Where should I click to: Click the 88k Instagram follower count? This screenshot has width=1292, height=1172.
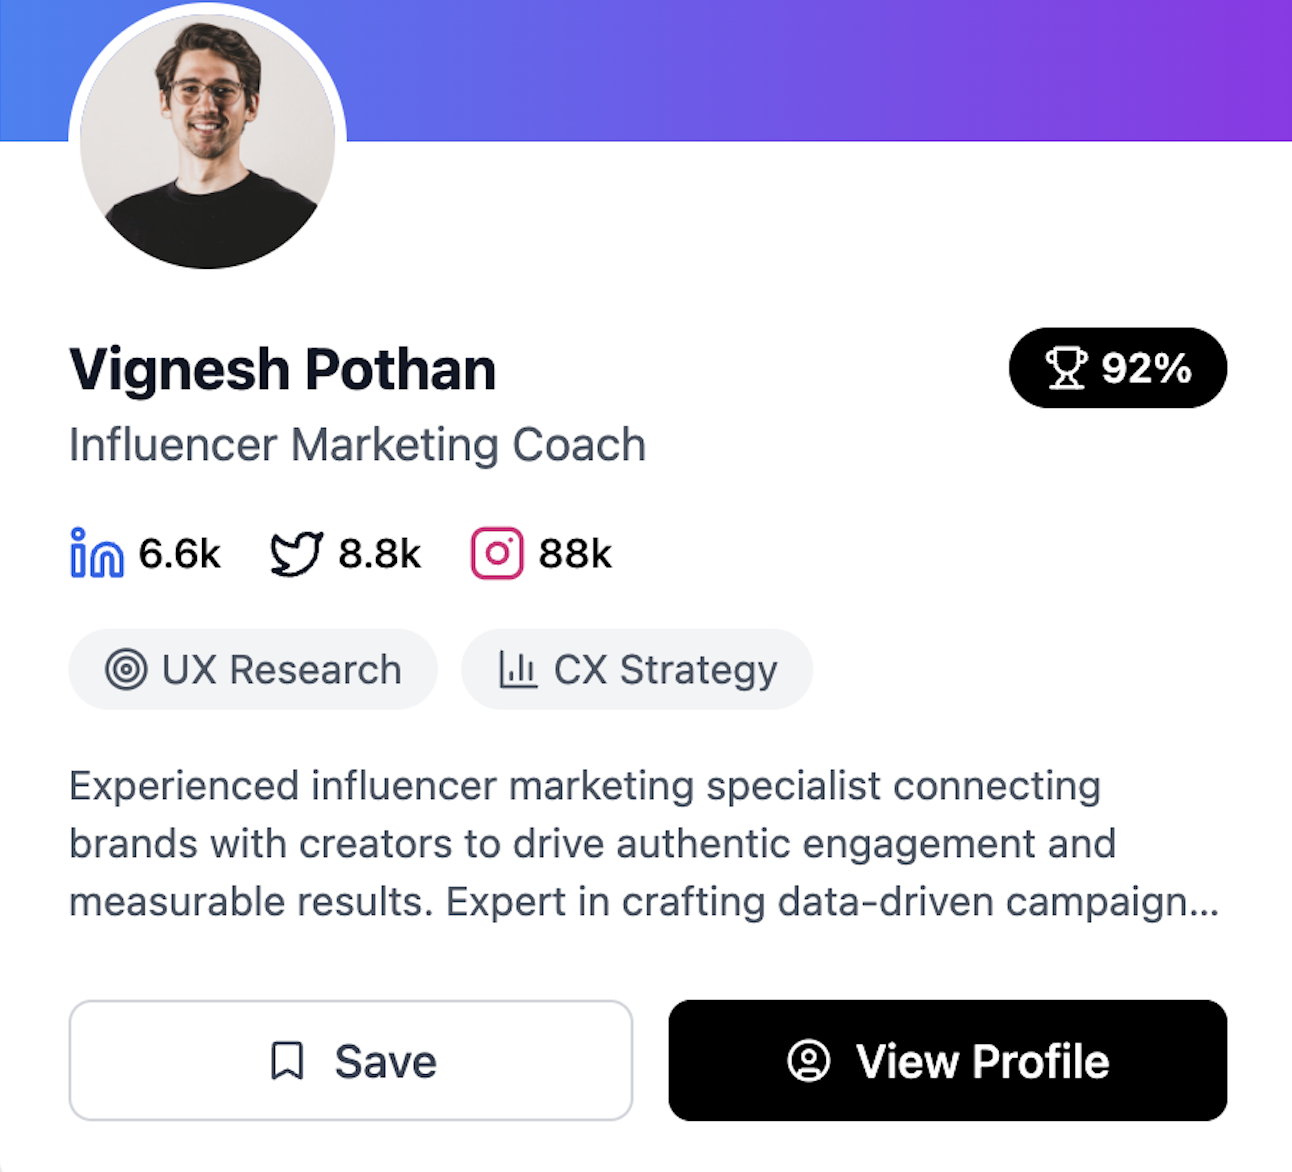coord(575,553)
